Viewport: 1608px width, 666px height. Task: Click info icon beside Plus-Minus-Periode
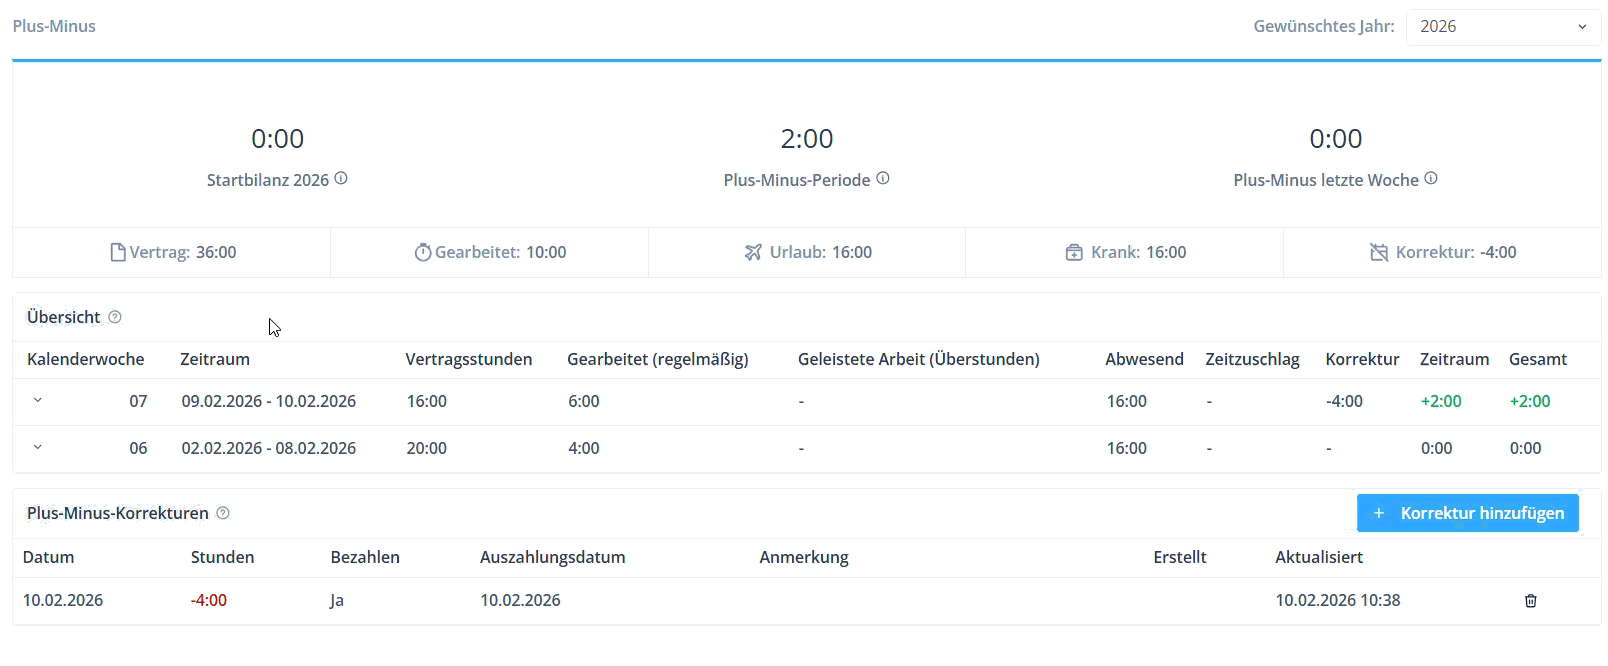coord(883,179)
